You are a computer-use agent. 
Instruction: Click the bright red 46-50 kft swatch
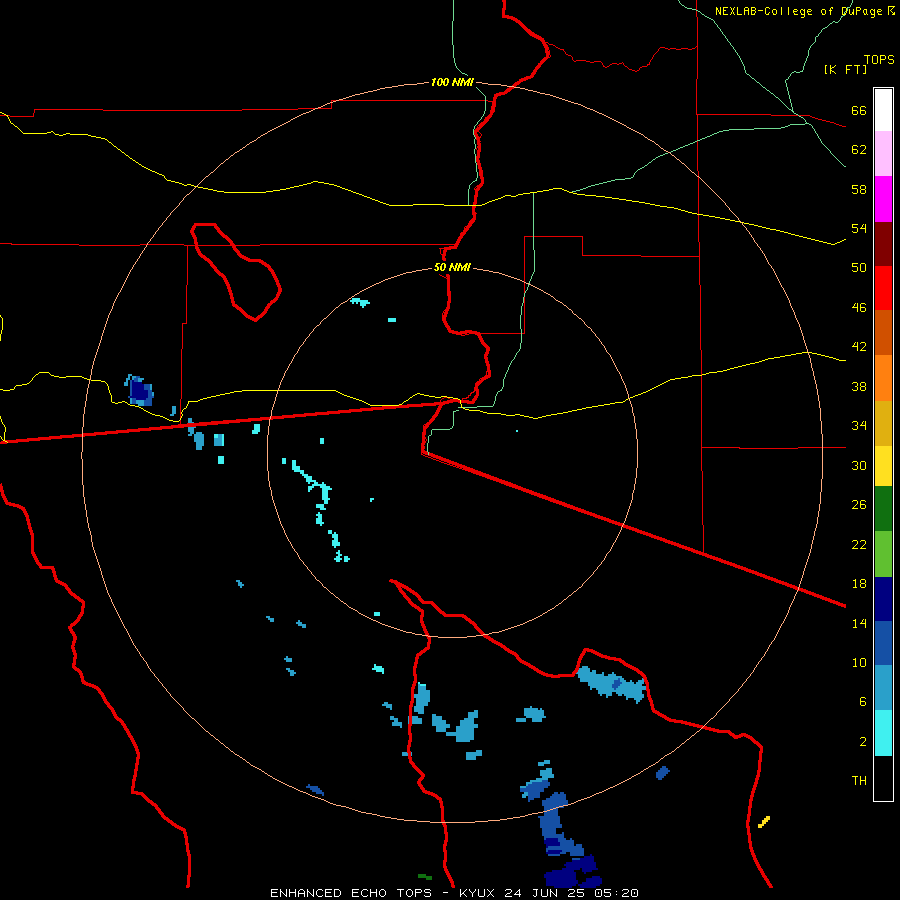(x=883, y=288)
